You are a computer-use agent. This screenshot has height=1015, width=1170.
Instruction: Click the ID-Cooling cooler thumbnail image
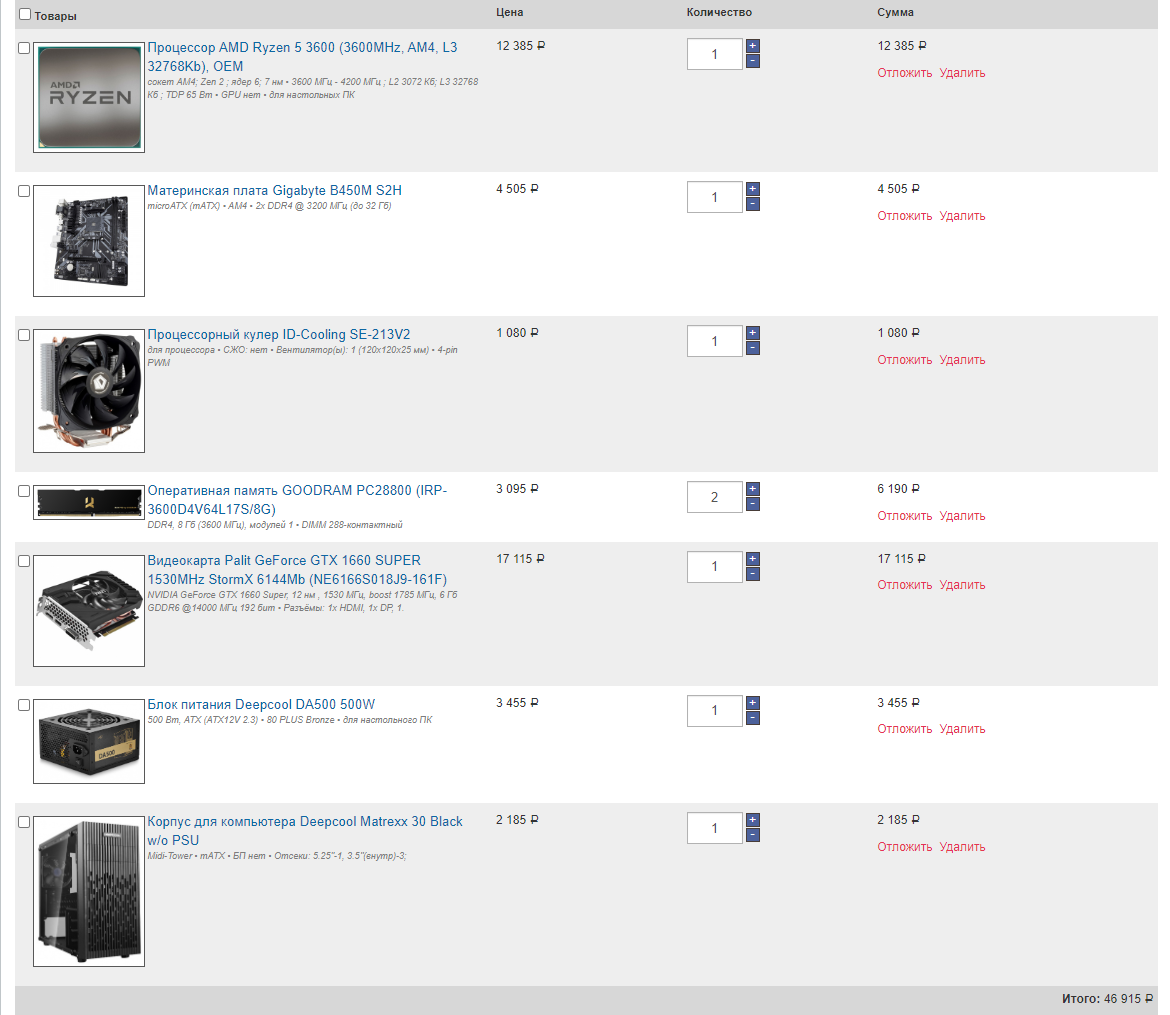pos(89,391)
